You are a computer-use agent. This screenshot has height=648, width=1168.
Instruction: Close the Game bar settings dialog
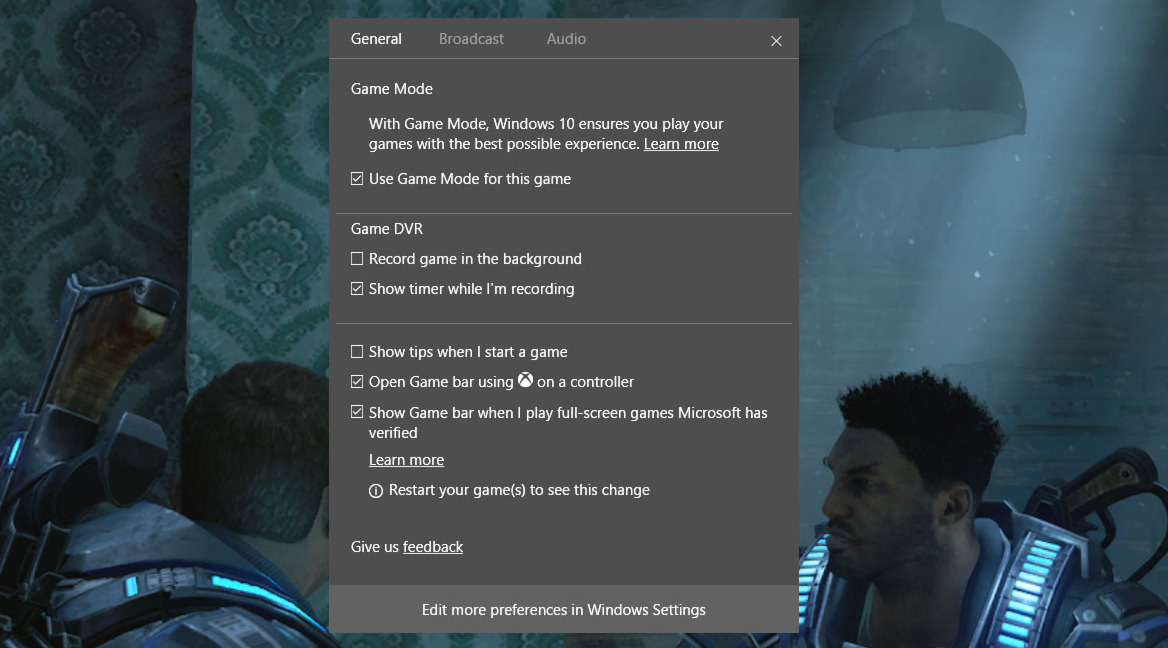coord(776,41)
